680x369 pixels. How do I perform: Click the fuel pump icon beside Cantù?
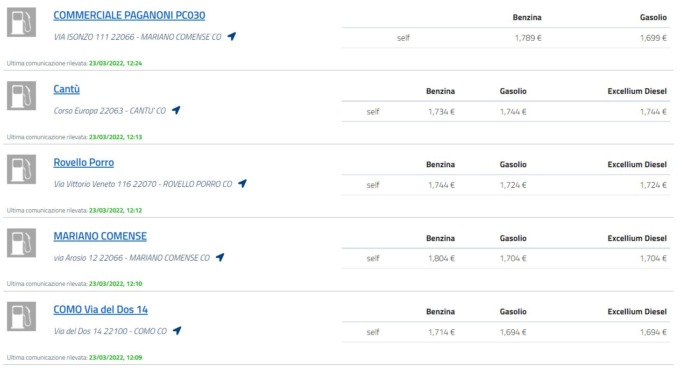[x=21, y=96]
